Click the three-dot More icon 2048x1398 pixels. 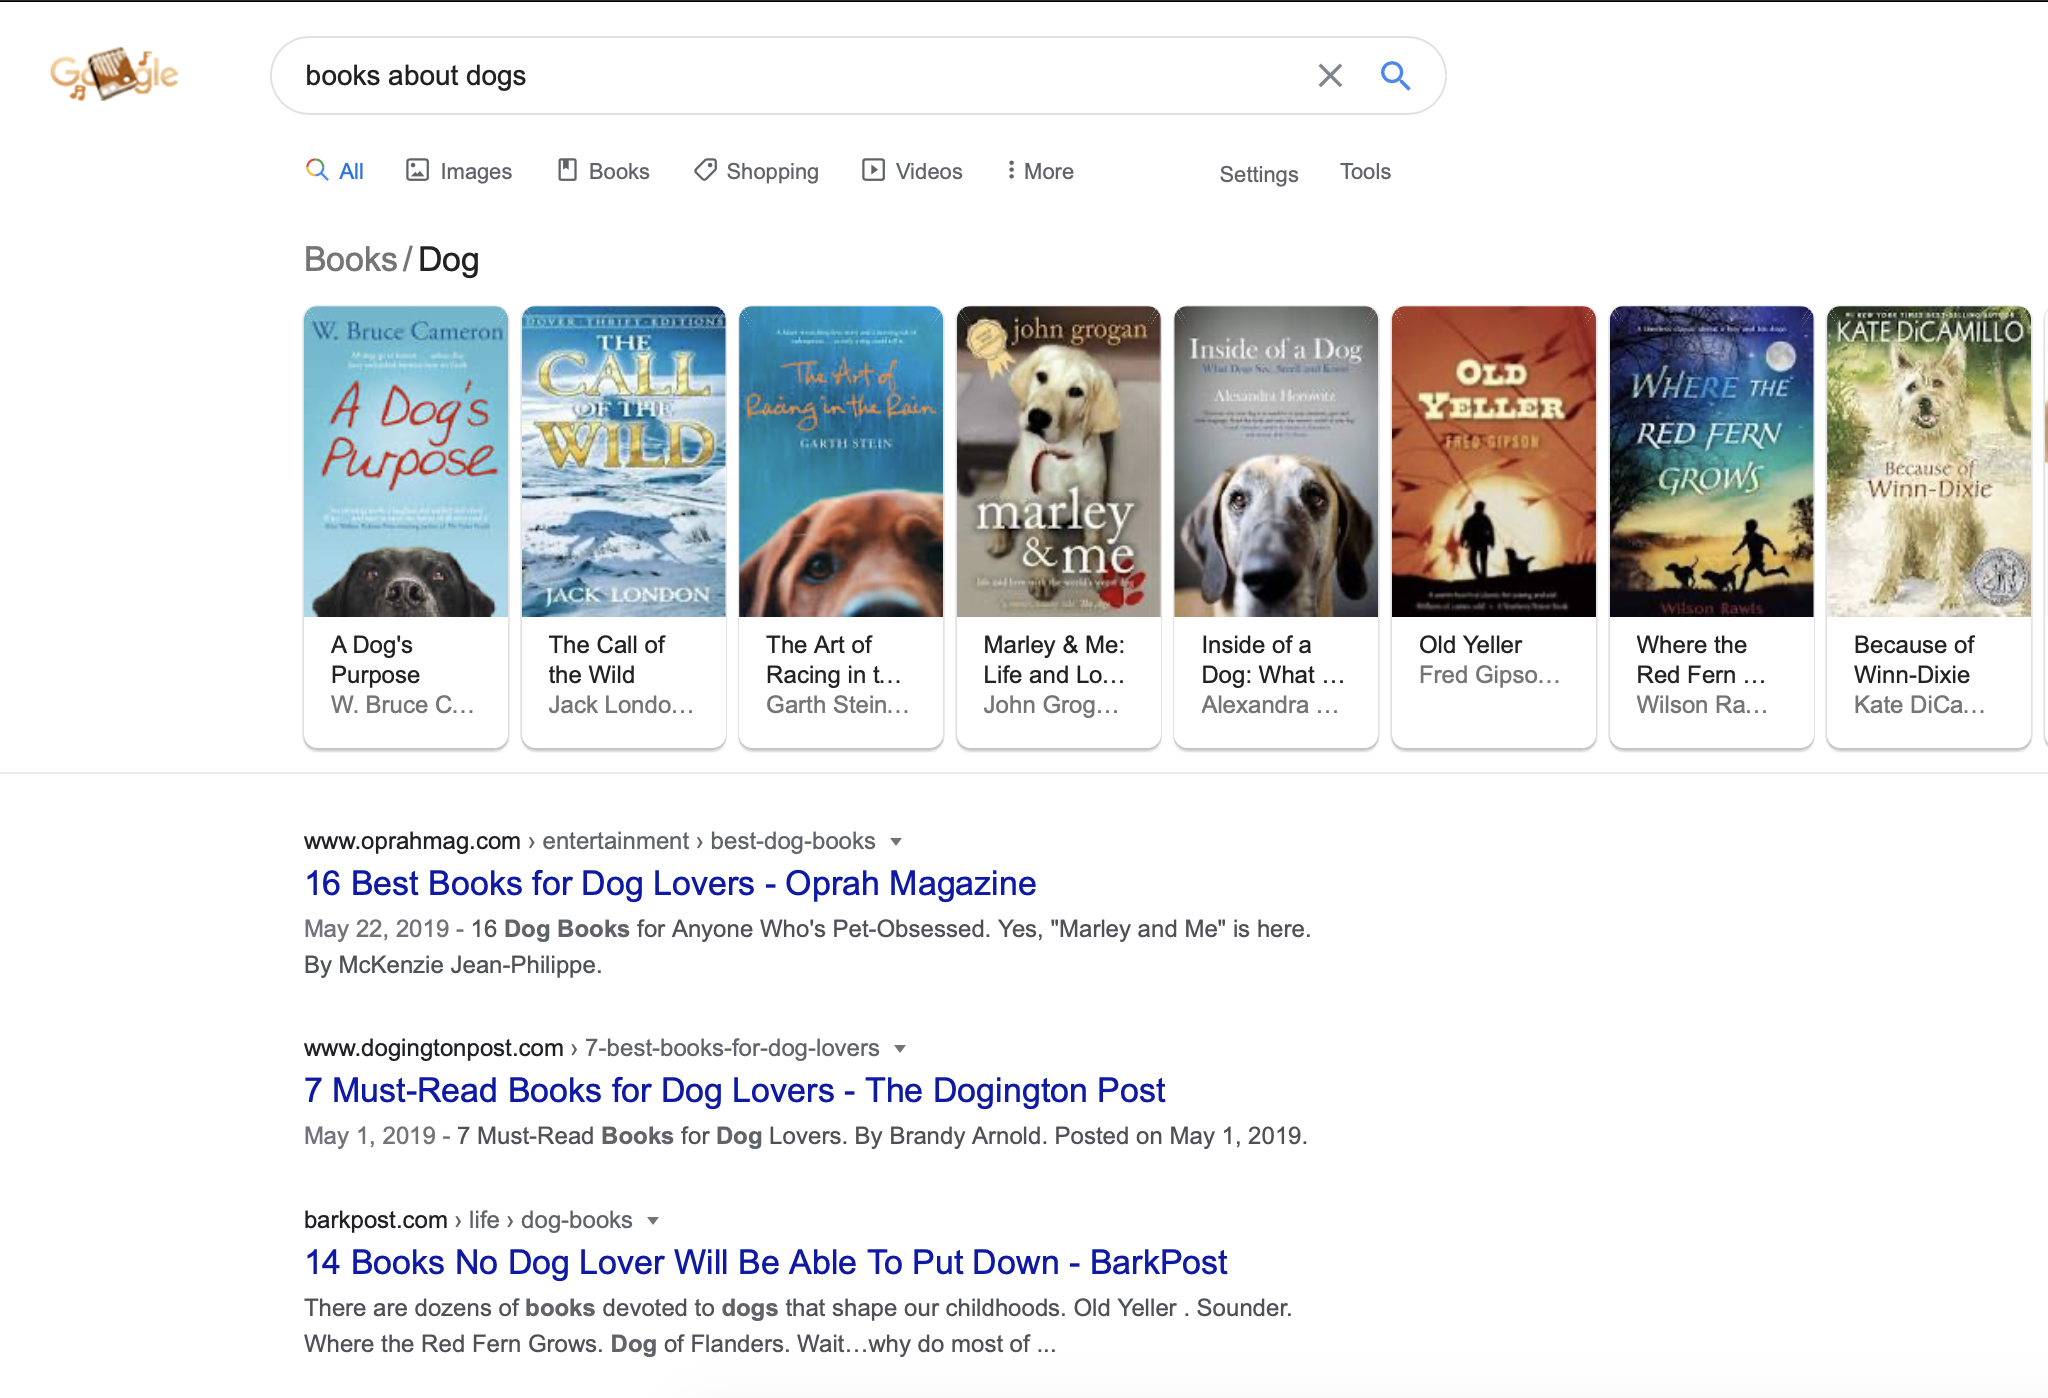coord(1011,170)
